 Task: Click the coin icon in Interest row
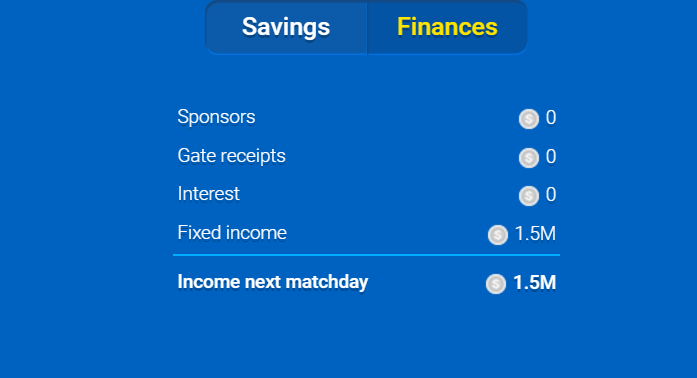point(529,196)
